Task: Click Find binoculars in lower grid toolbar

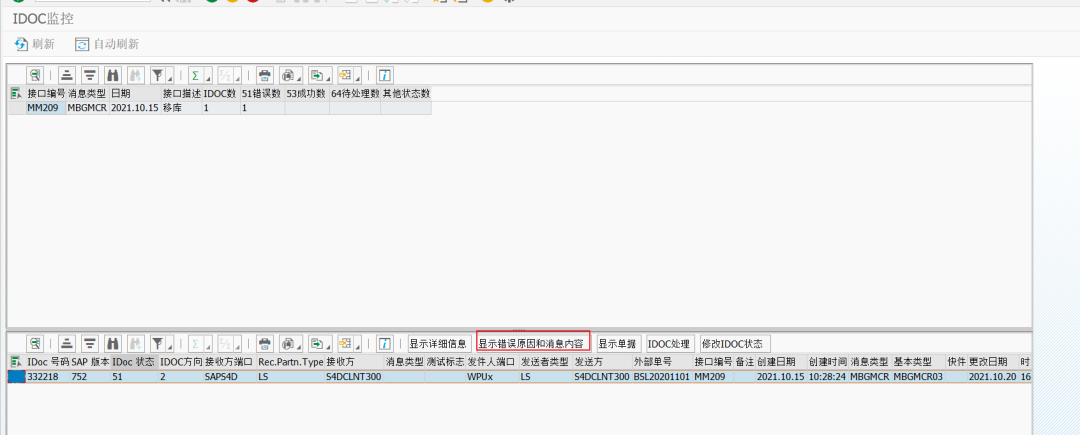Action: click(112, 343)
